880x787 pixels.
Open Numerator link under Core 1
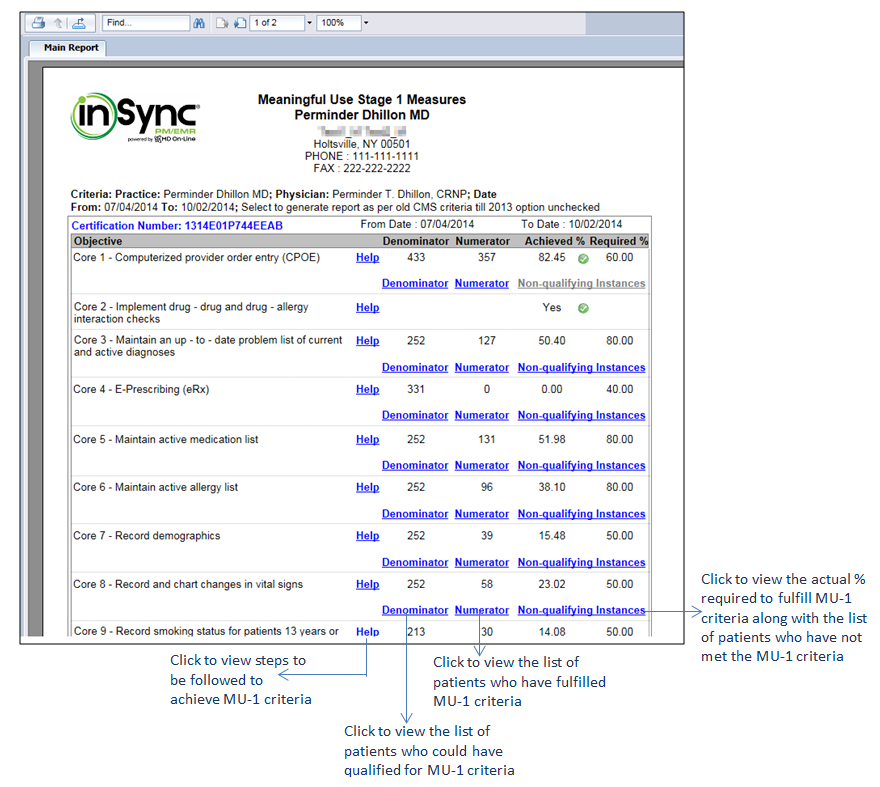point(481,284)
